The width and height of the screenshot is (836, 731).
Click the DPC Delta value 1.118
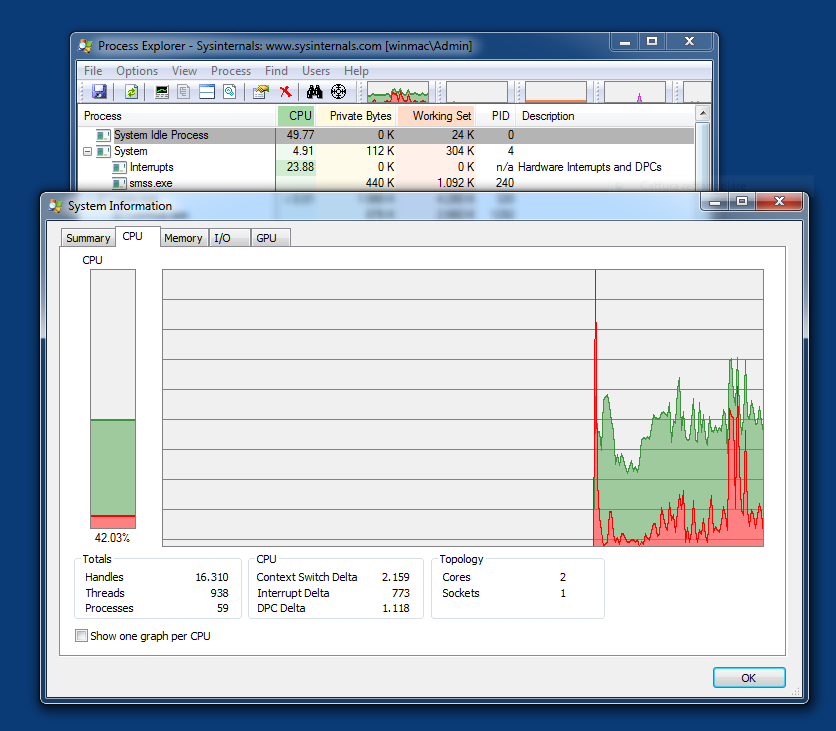pos(396,608)
